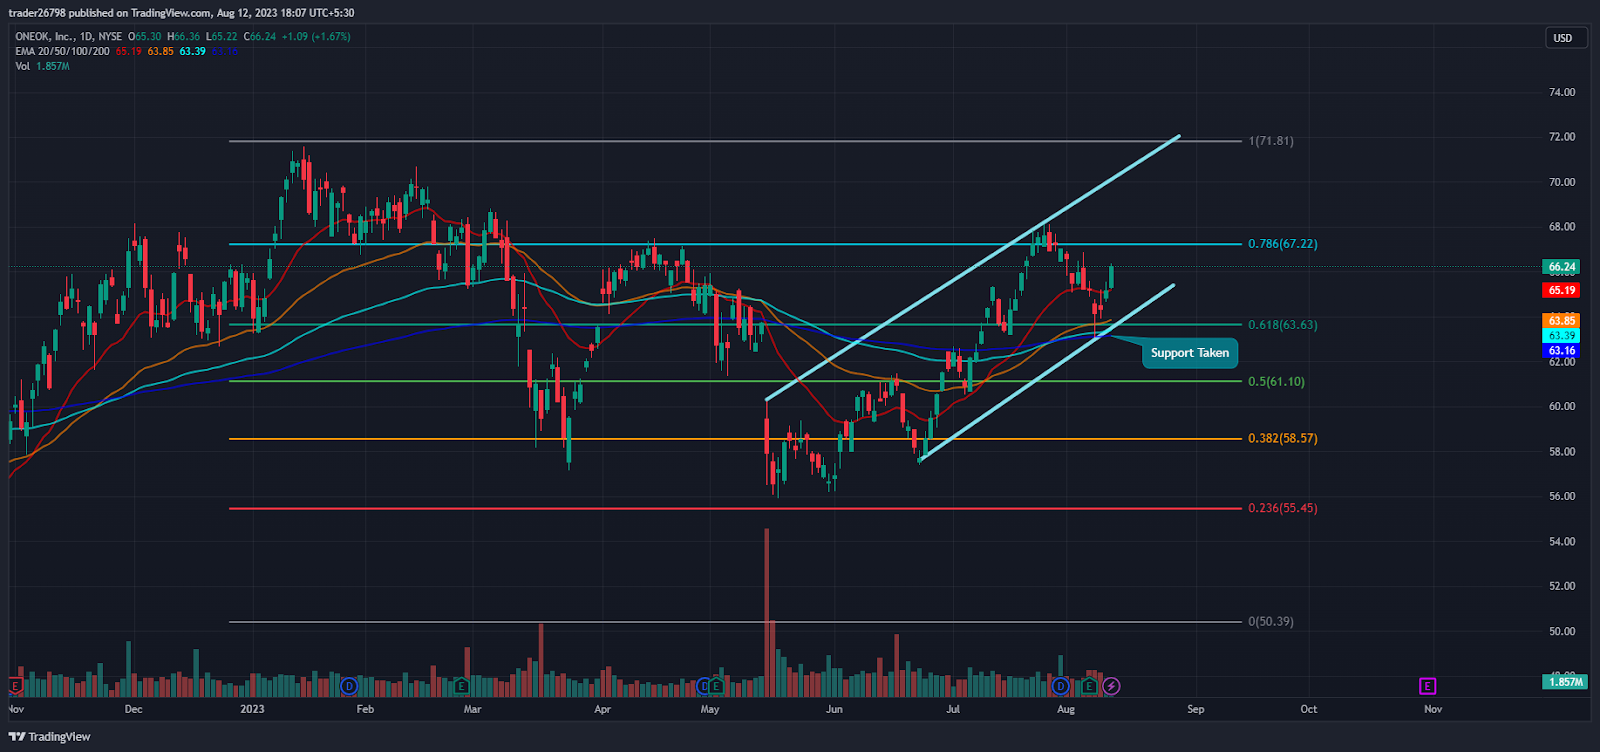Click the orange 63.85 EMA price tag
This screenshot has height=752, width=1600.
1562,321
